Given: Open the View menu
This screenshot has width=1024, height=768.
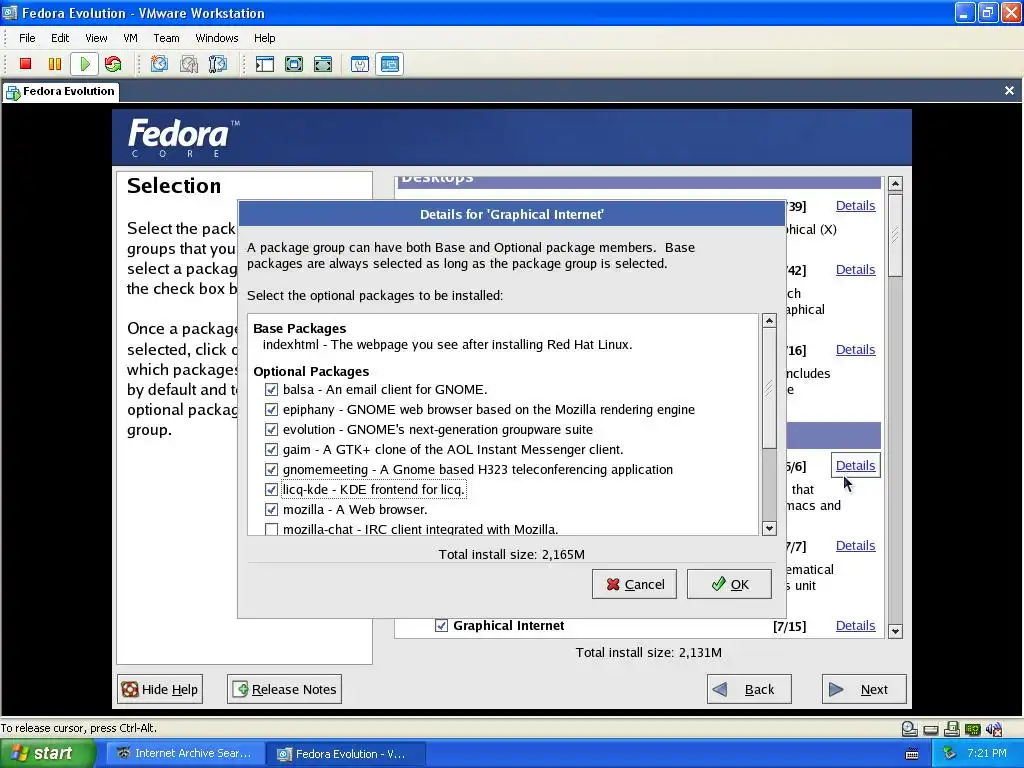Looking at the screenshot, I should point(96,38).
